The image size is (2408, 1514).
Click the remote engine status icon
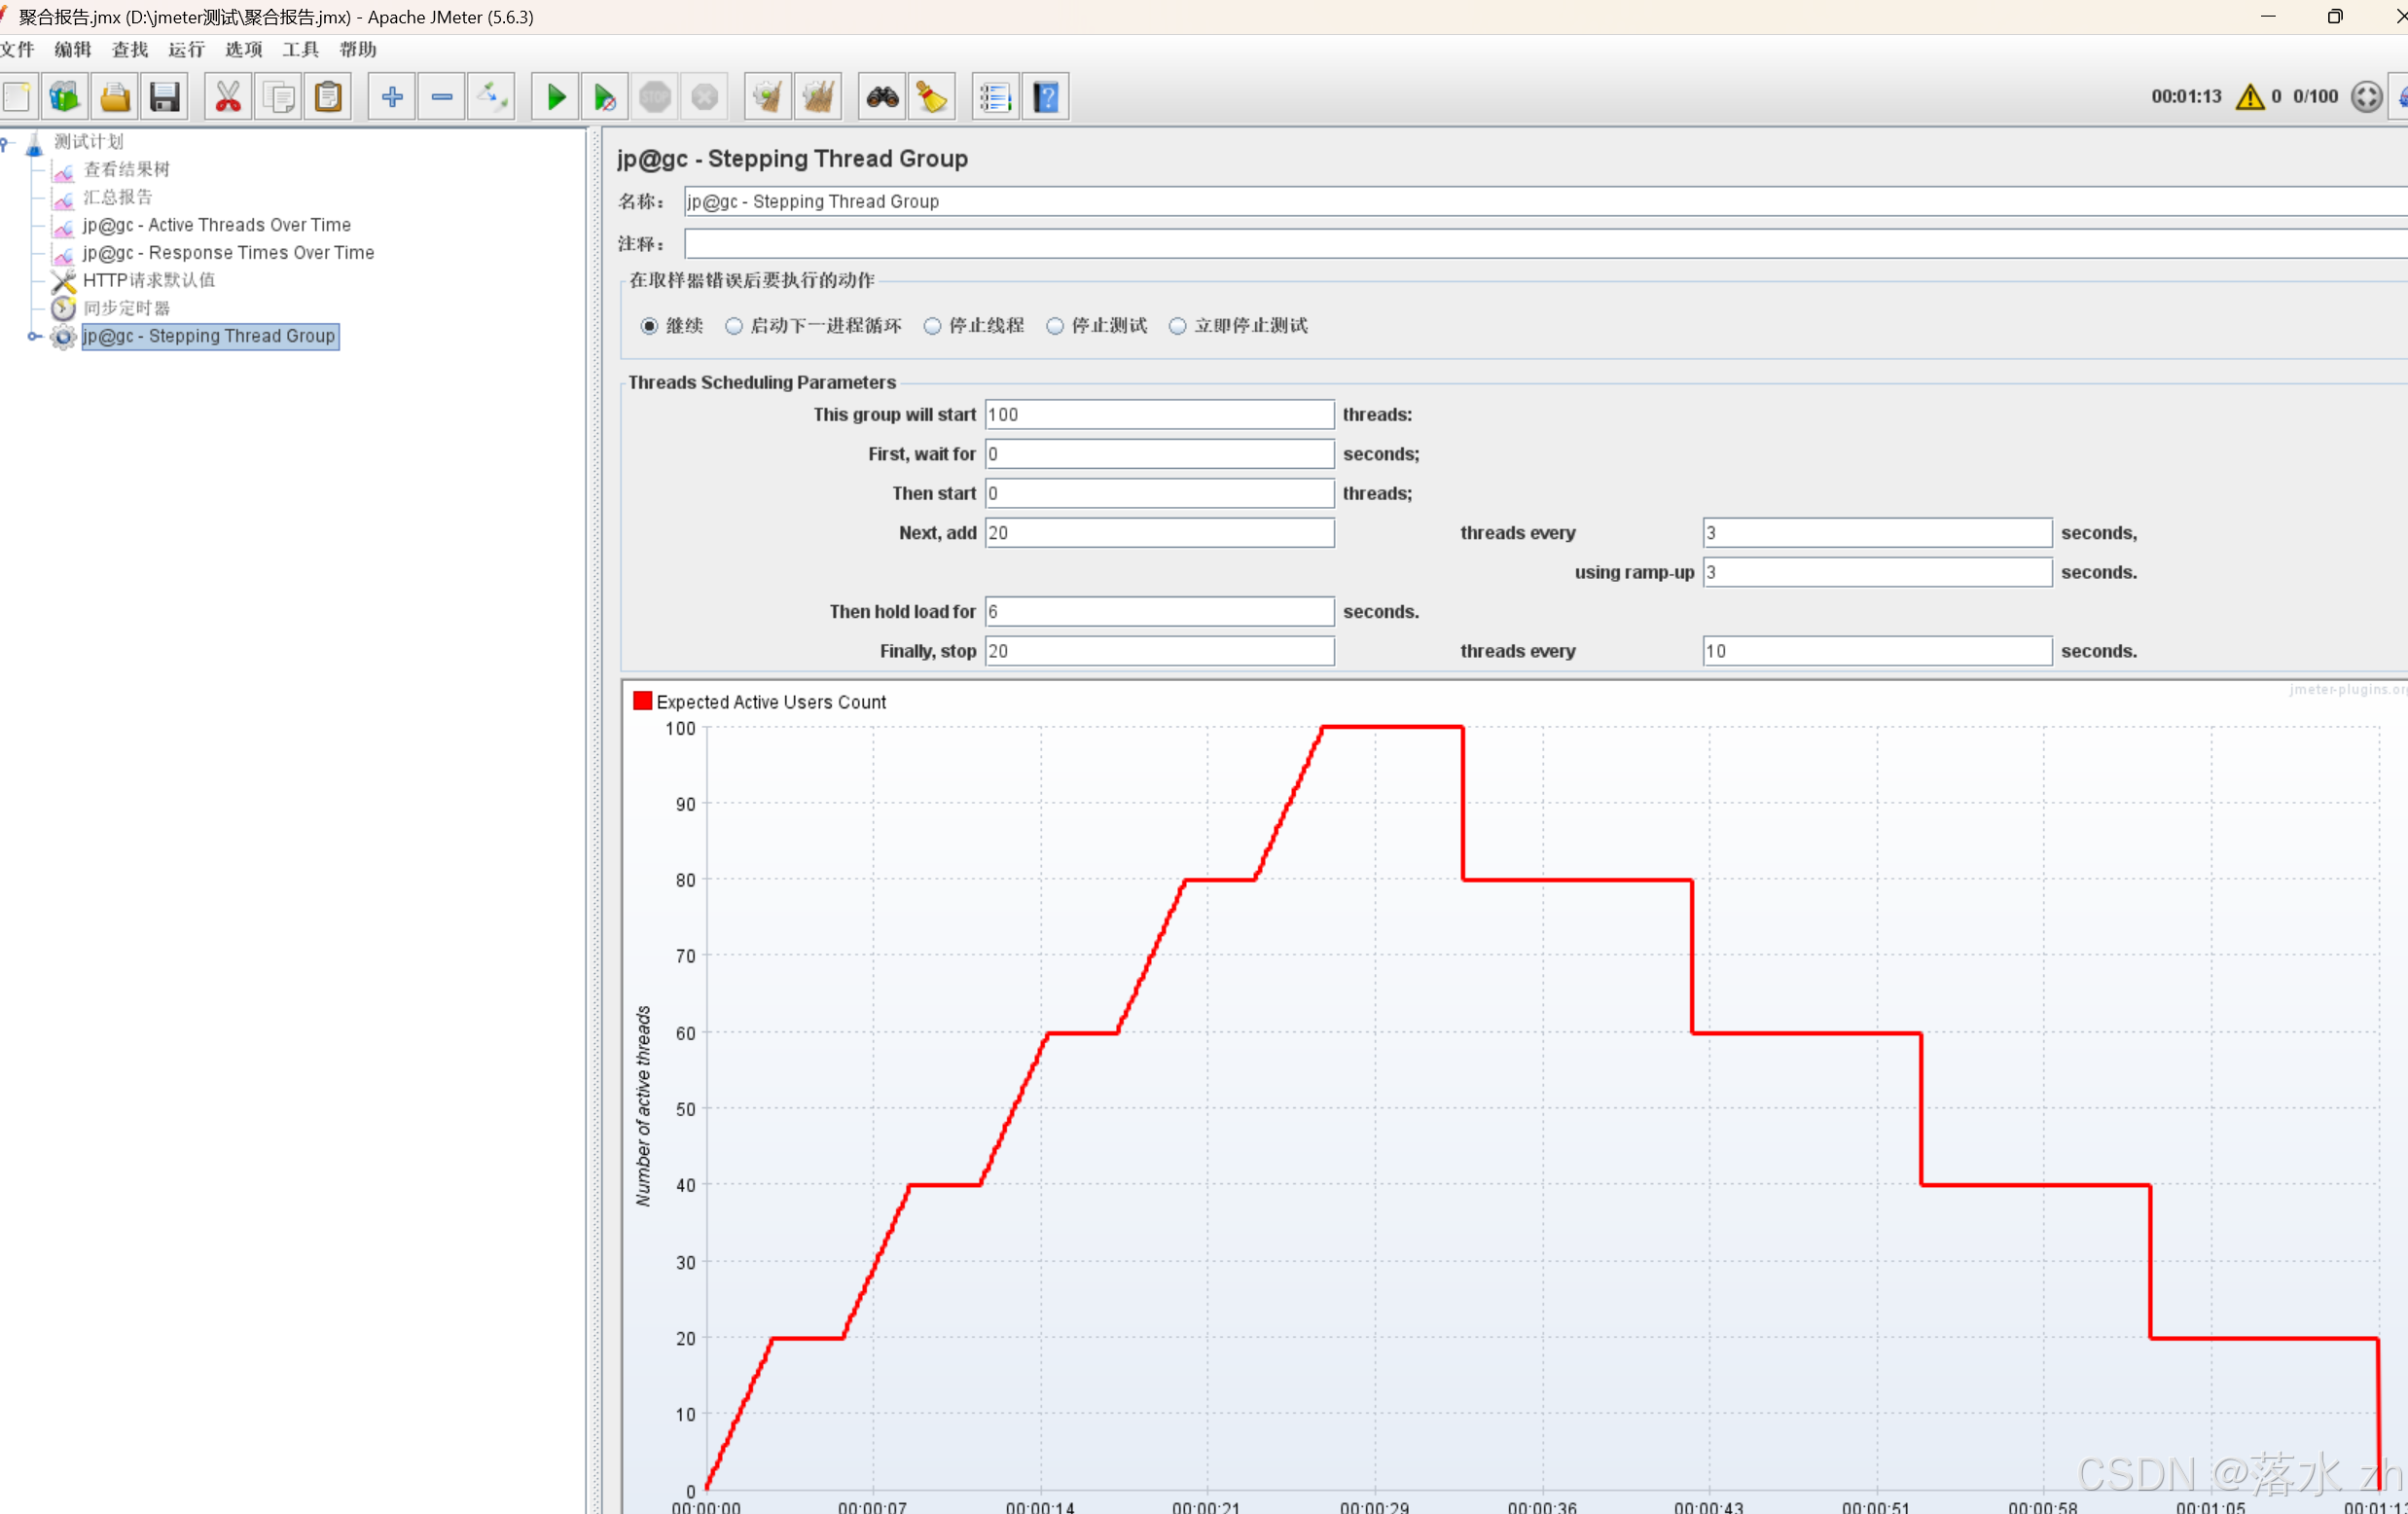(2366, 97)
